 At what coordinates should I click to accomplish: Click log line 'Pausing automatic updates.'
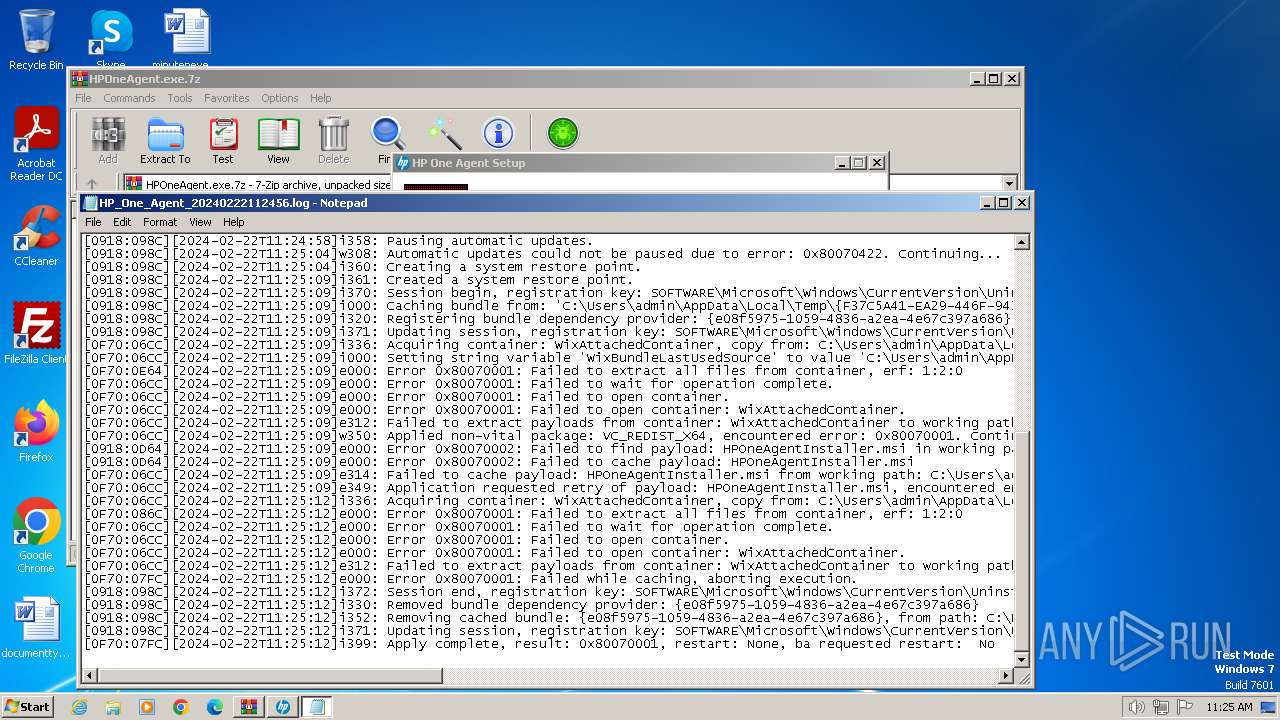pos(489,241)
